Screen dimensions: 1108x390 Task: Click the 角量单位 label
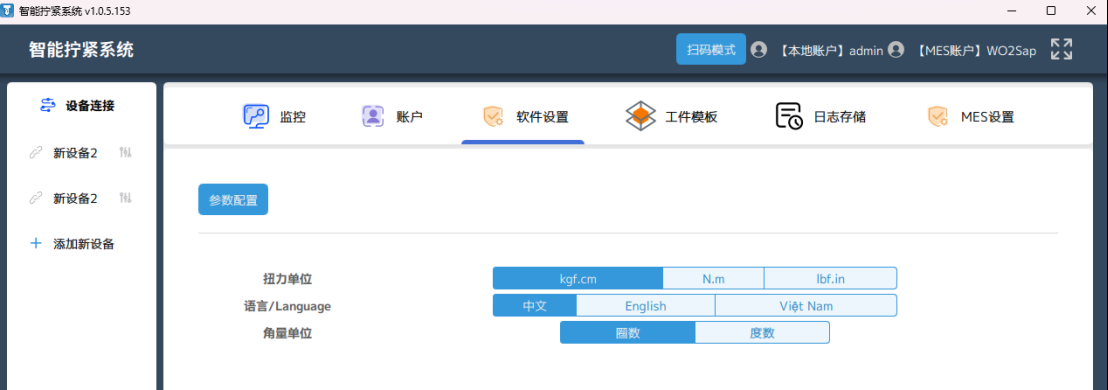click(x=287, y=333)
